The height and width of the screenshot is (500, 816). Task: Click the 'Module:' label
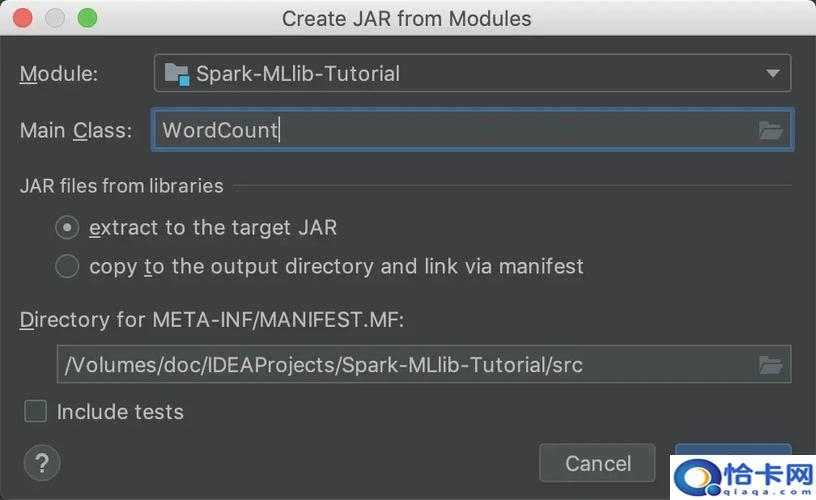(x=59, y=73)
